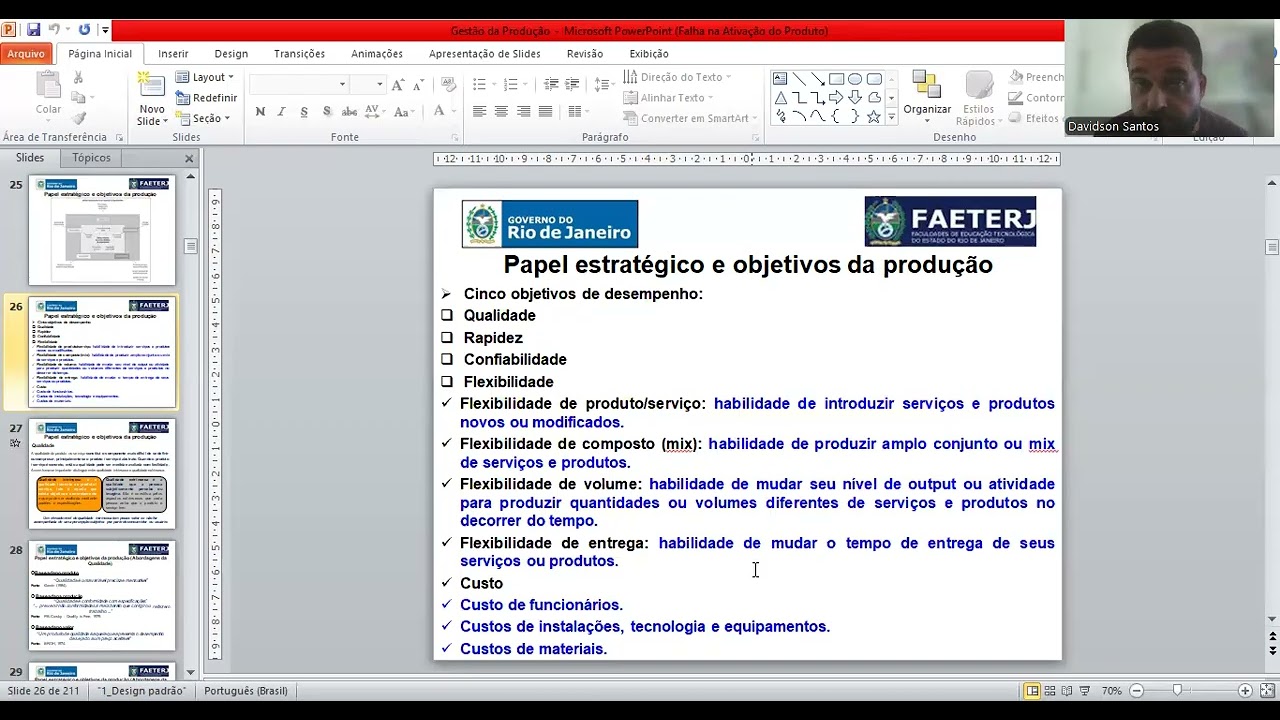Switch to the Tópicos outline pane tab
Image resolution: width=1280 pixels, height=720 pixels.
(x=91, y=158)
